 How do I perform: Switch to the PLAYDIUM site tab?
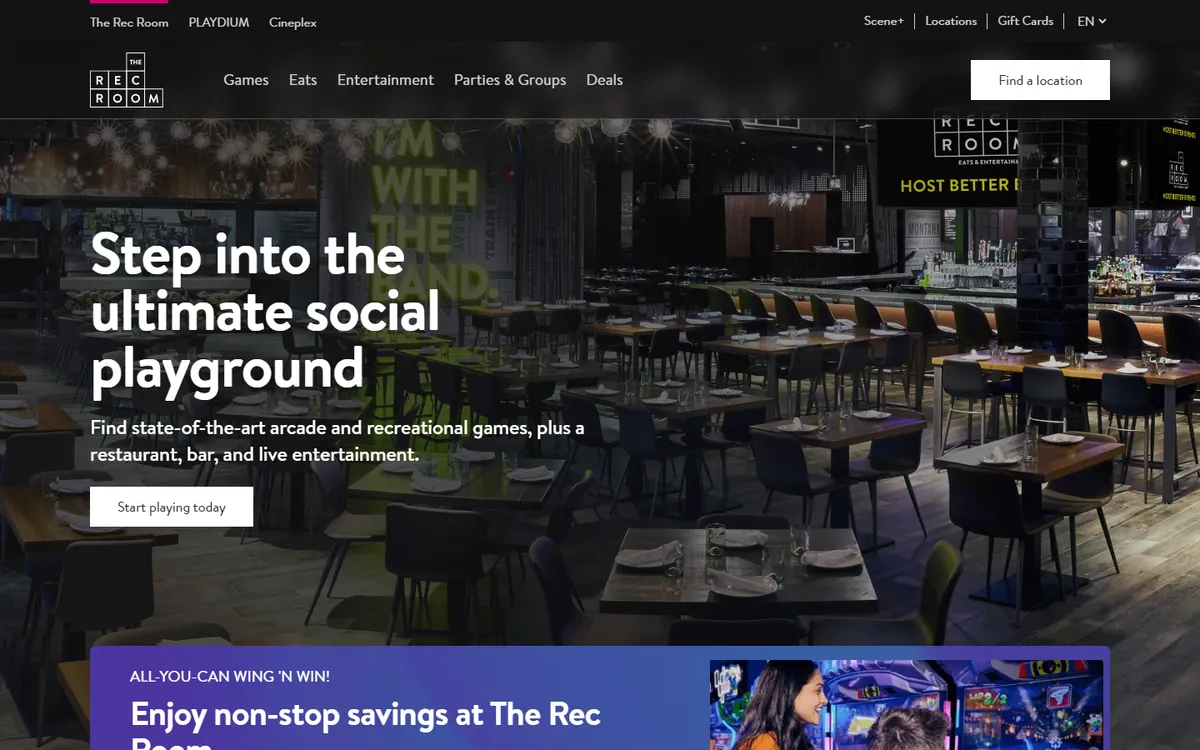coord(219,22)
